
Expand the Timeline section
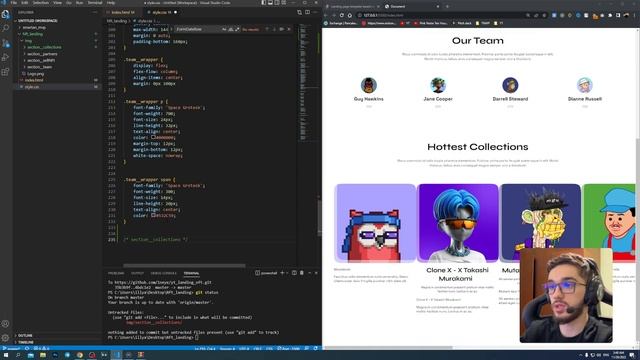26,342
